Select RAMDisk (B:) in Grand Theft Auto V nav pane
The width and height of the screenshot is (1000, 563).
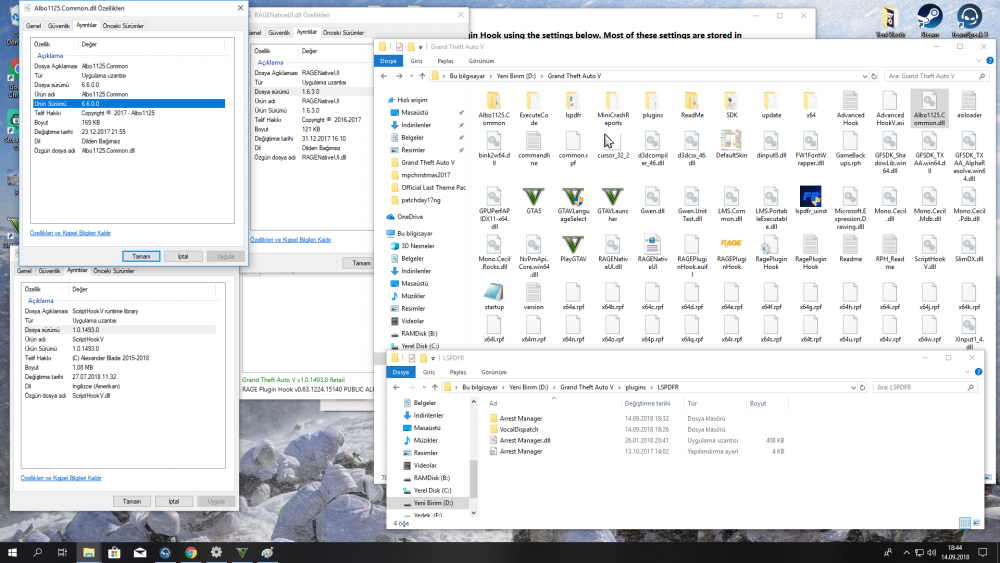pyautogui.click(x=419, y=333)
